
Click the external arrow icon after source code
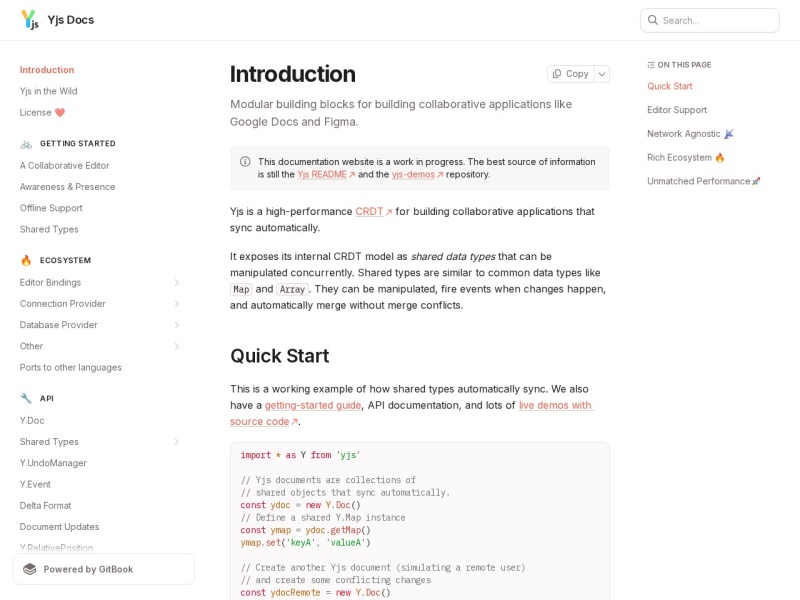click(x=294, y=422)
